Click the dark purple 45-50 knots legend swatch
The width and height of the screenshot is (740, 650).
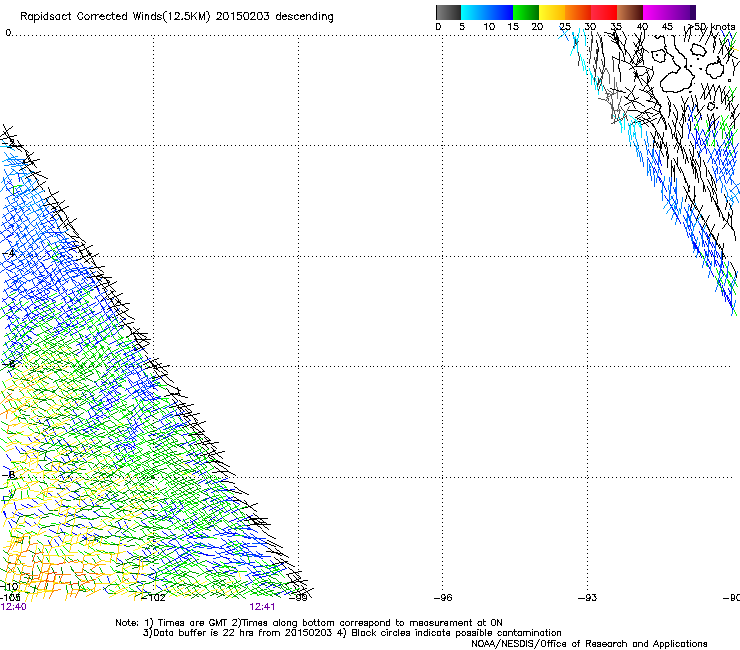pyautogui.click(x=682, y=12)
